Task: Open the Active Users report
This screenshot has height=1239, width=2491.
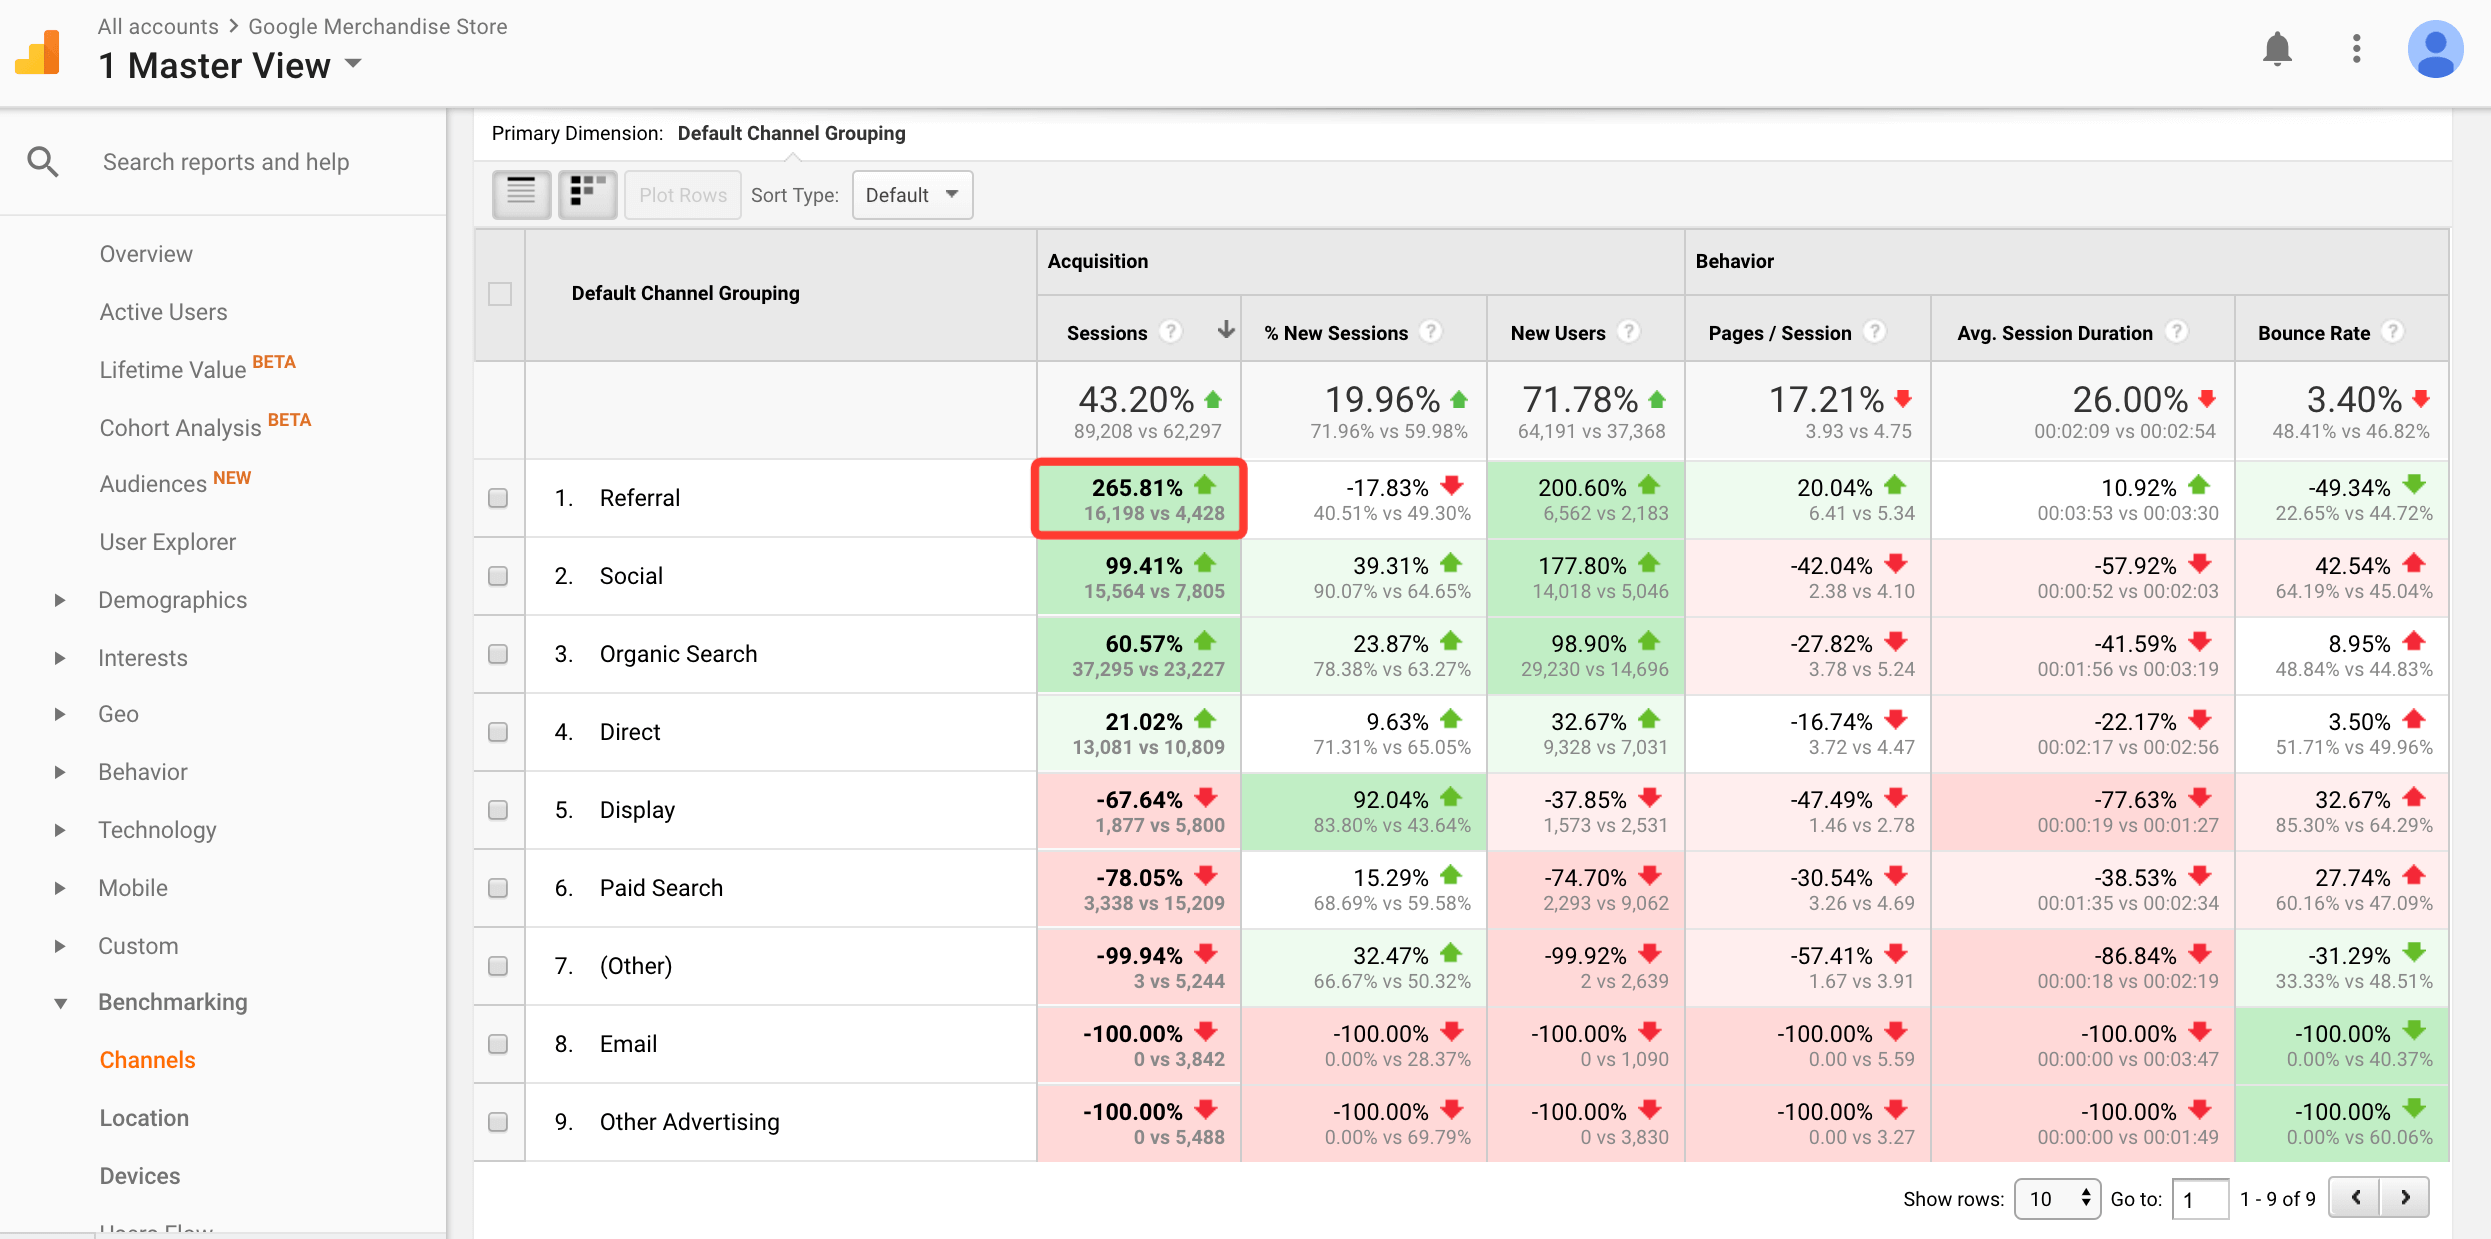Action: (163, 312)
